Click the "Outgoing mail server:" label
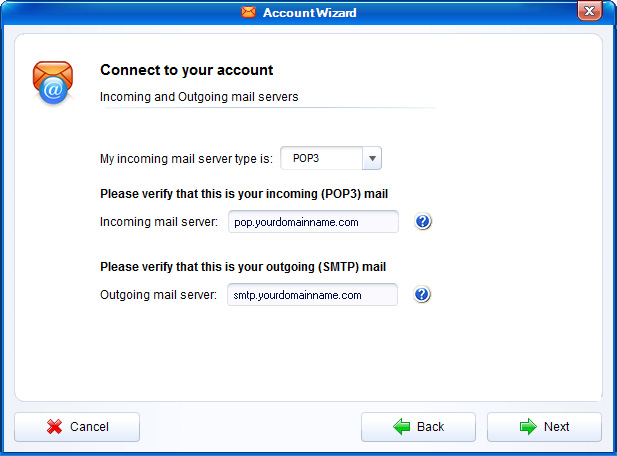 click(158, 295)
